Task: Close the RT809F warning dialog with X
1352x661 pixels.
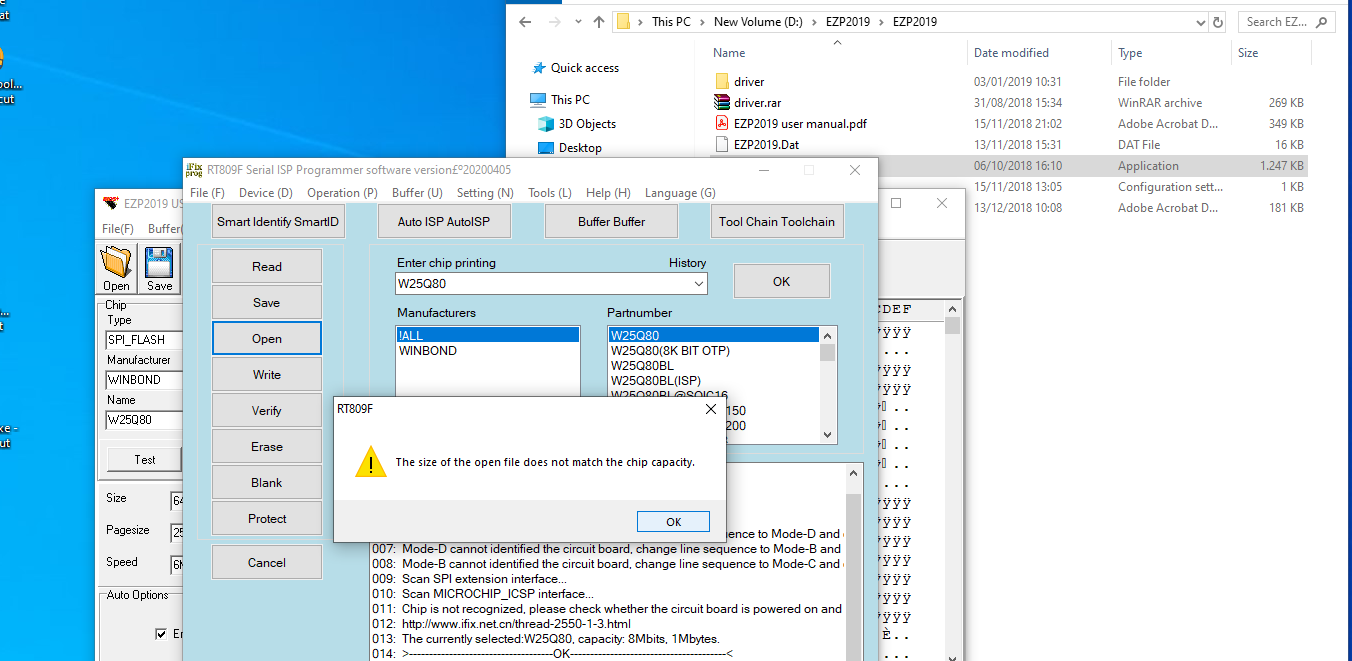Action: 710,409
